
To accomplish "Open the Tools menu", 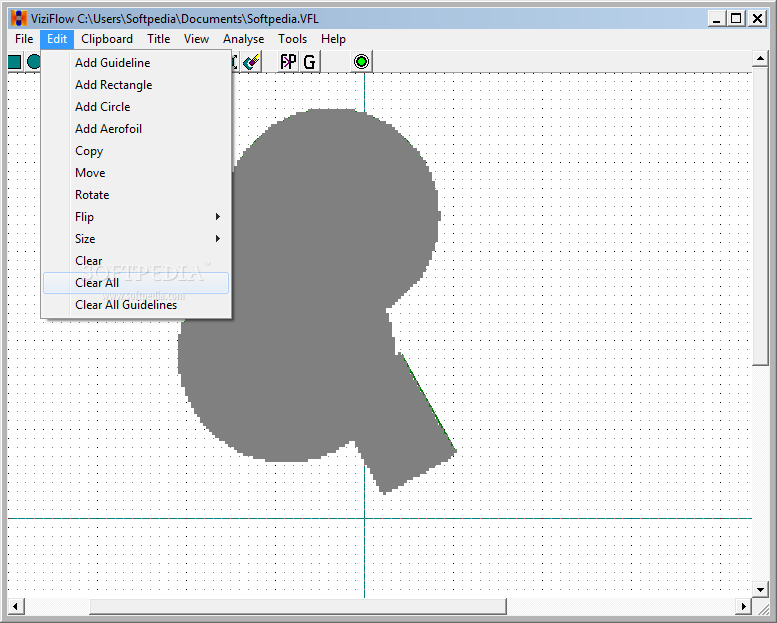I will coord(292,39).
